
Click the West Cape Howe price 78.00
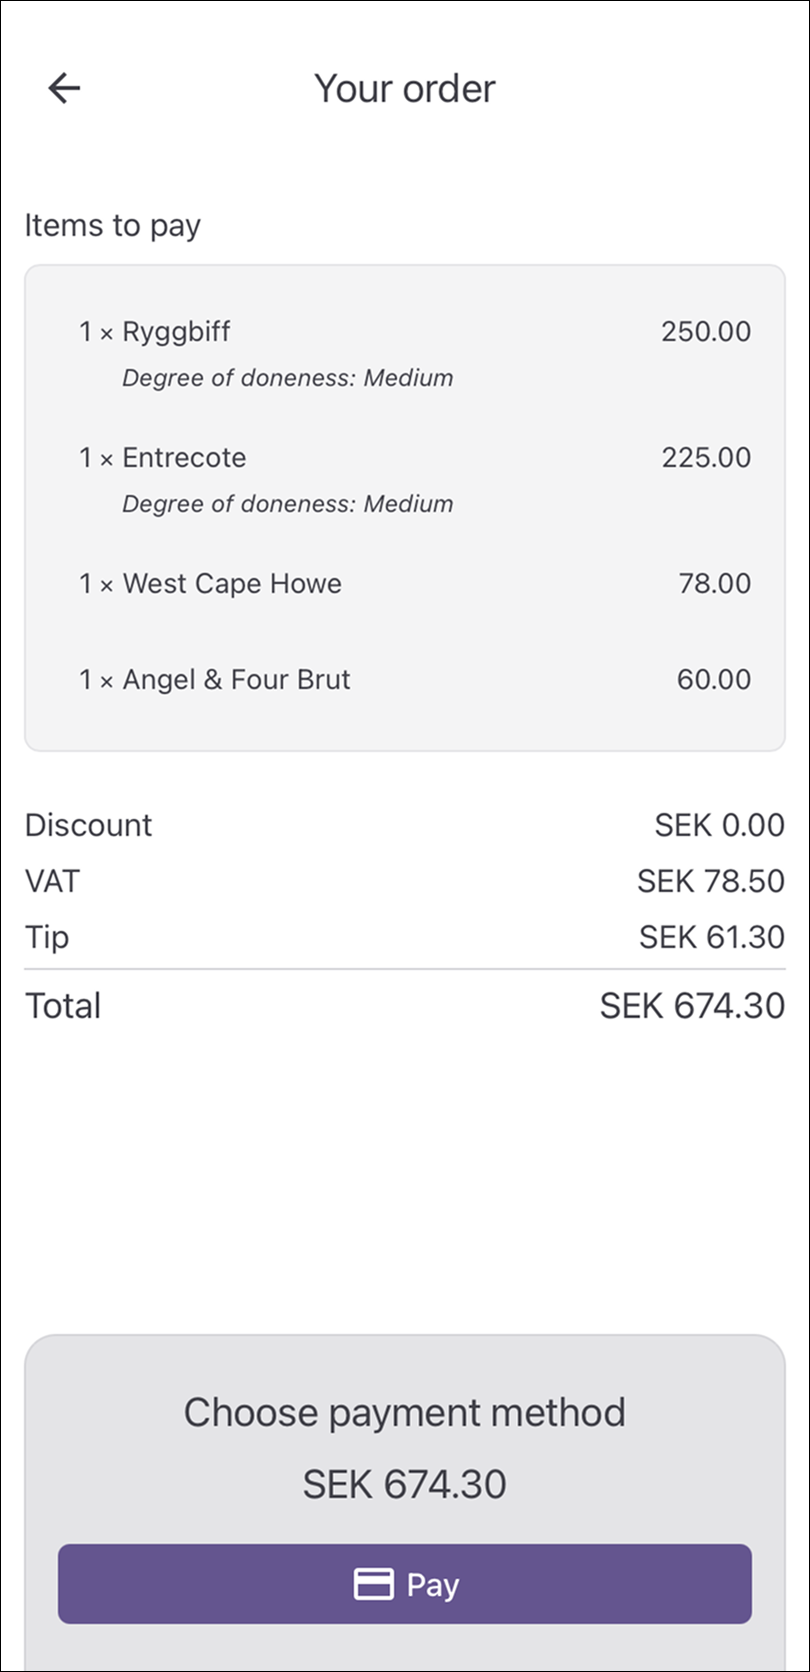(x=714, y=584)
